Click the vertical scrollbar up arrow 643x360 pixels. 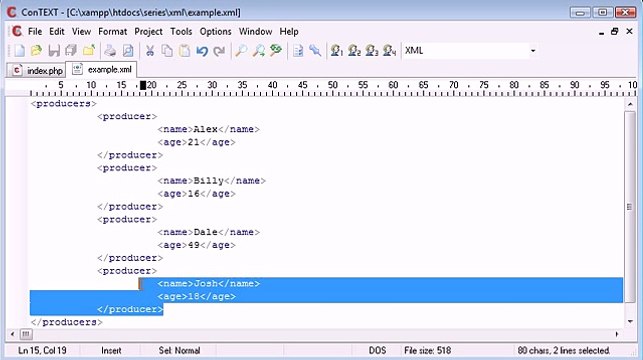tap(630, 105)
